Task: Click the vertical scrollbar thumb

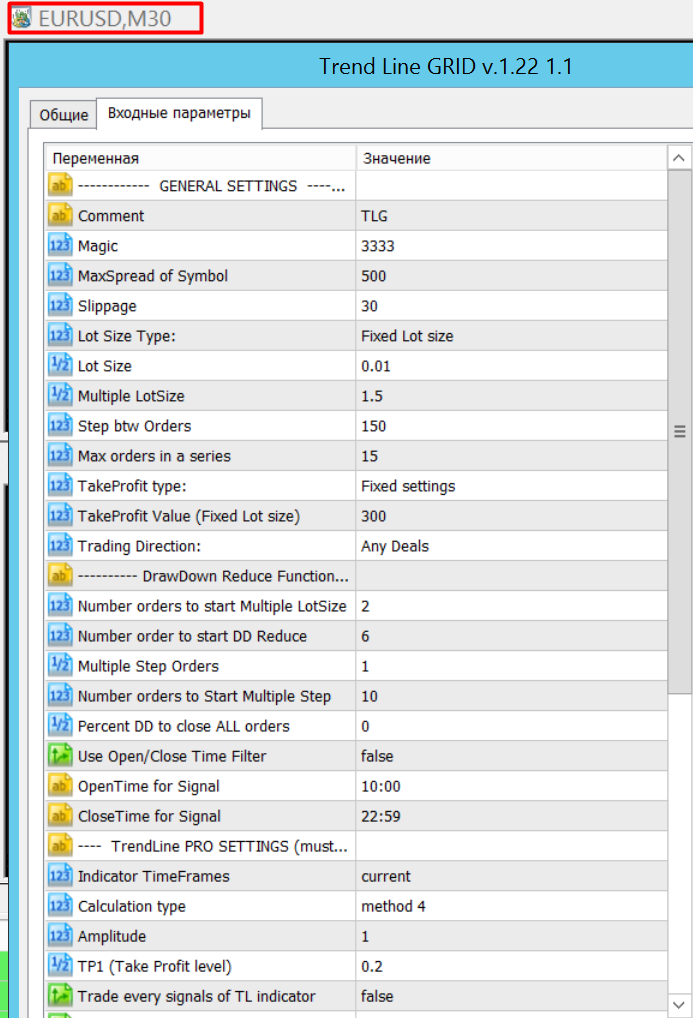Action: [679, 432]
